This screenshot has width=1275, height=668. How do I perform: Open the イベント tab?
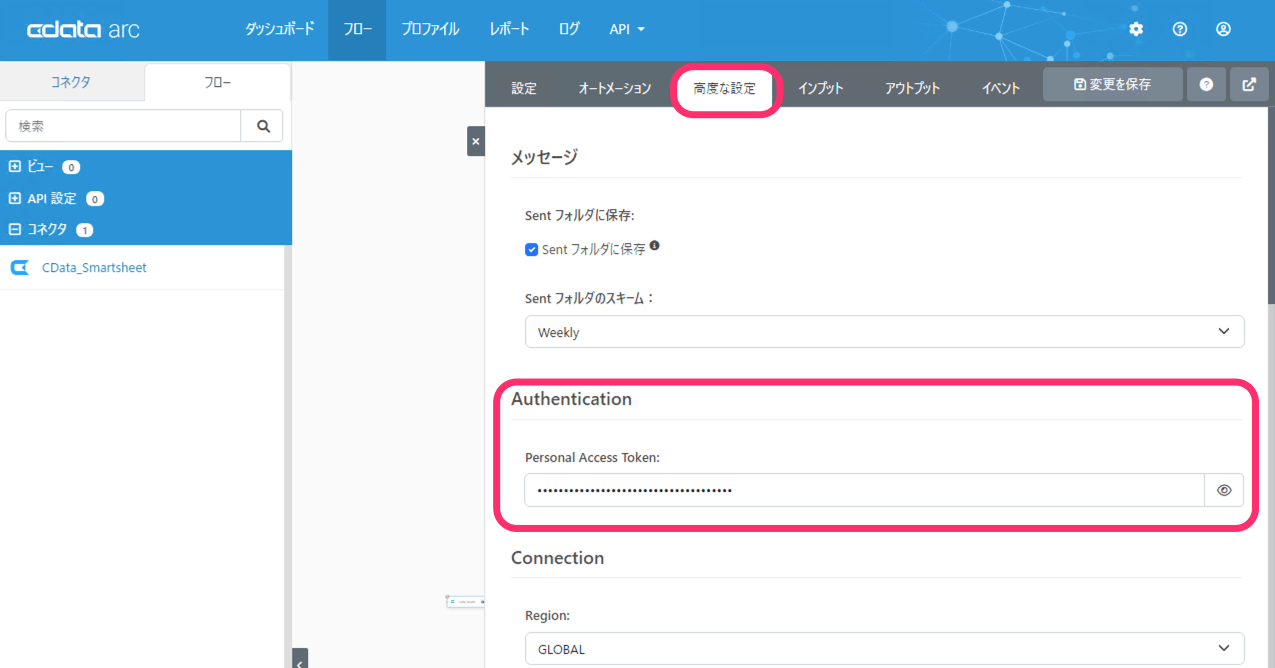tap(1000, 88)
